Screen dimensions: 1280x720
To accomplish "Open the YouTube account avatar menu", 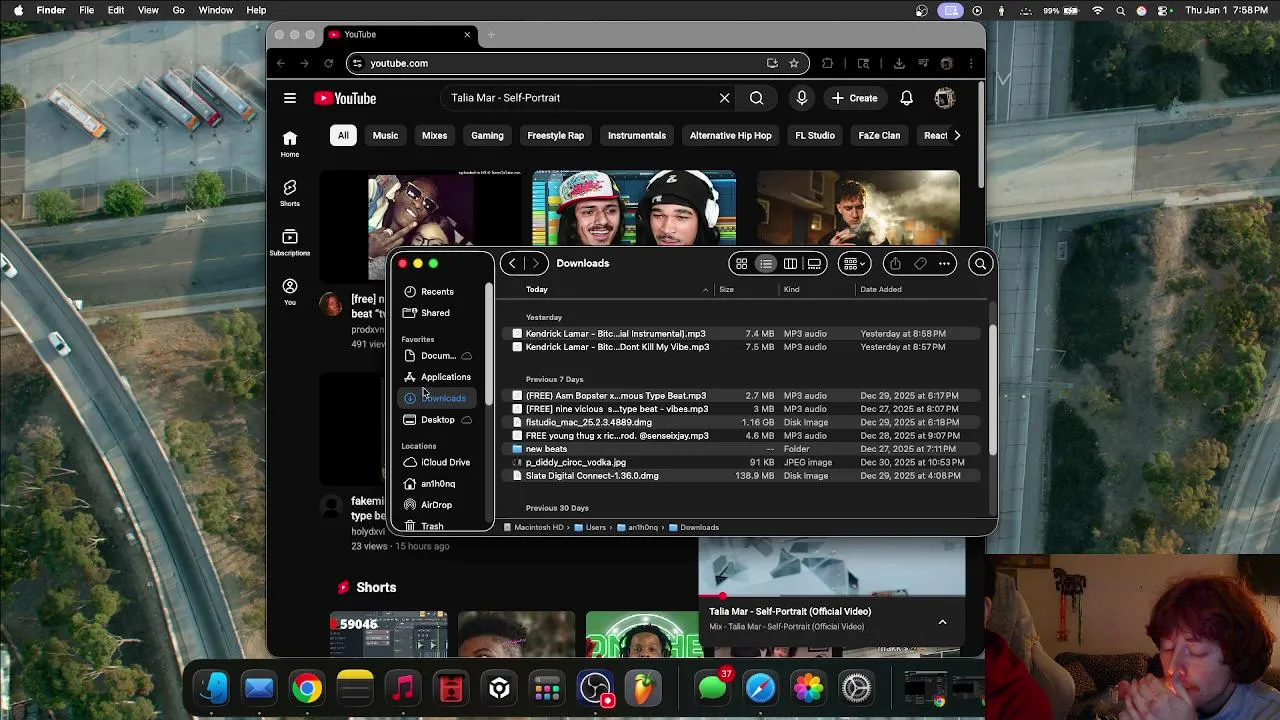I will pyautogui.click(x=944, y=98).
